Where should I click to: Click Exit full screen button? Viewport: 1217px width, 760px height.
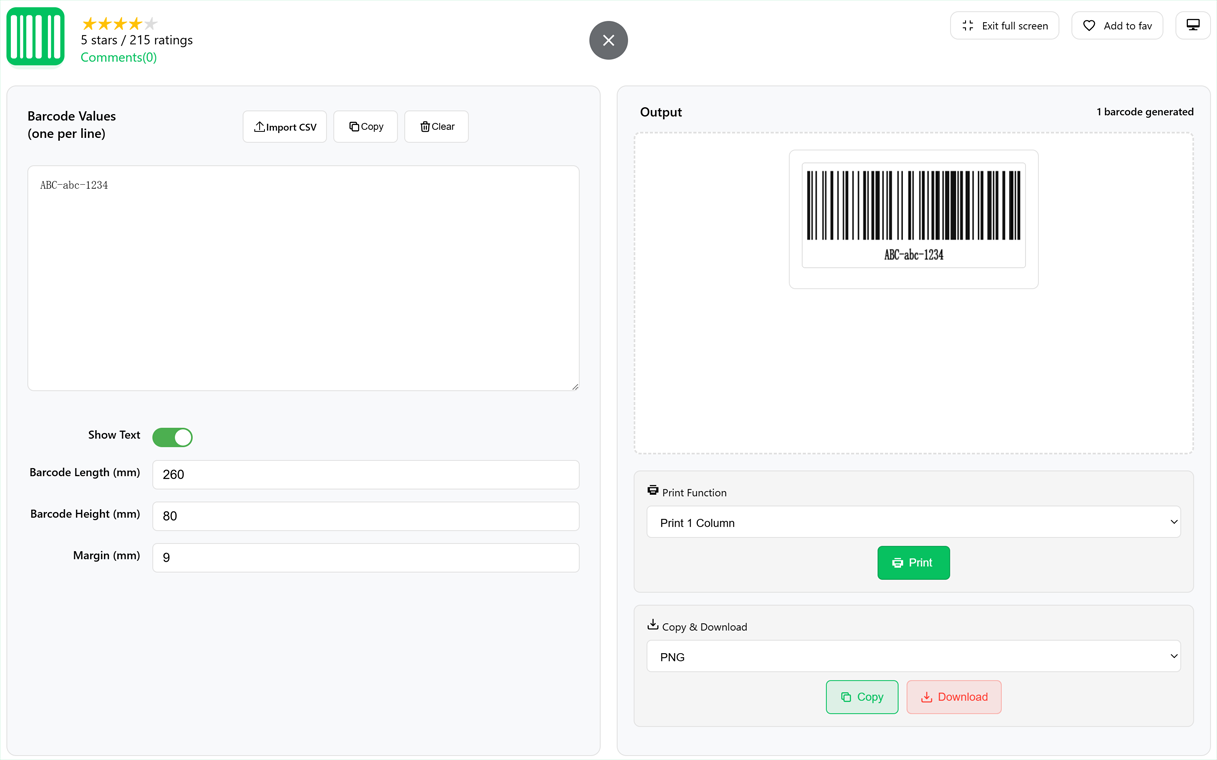[1004, 26]
